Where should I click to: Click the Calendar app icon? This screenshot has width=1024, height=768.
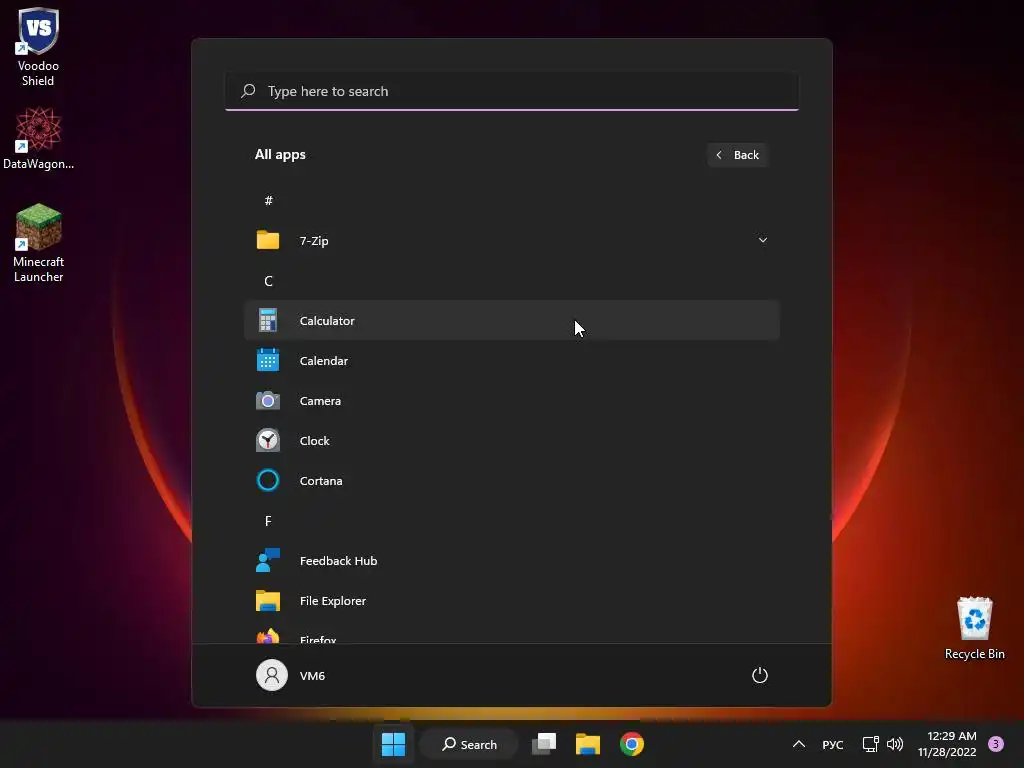tap(268, 360)
